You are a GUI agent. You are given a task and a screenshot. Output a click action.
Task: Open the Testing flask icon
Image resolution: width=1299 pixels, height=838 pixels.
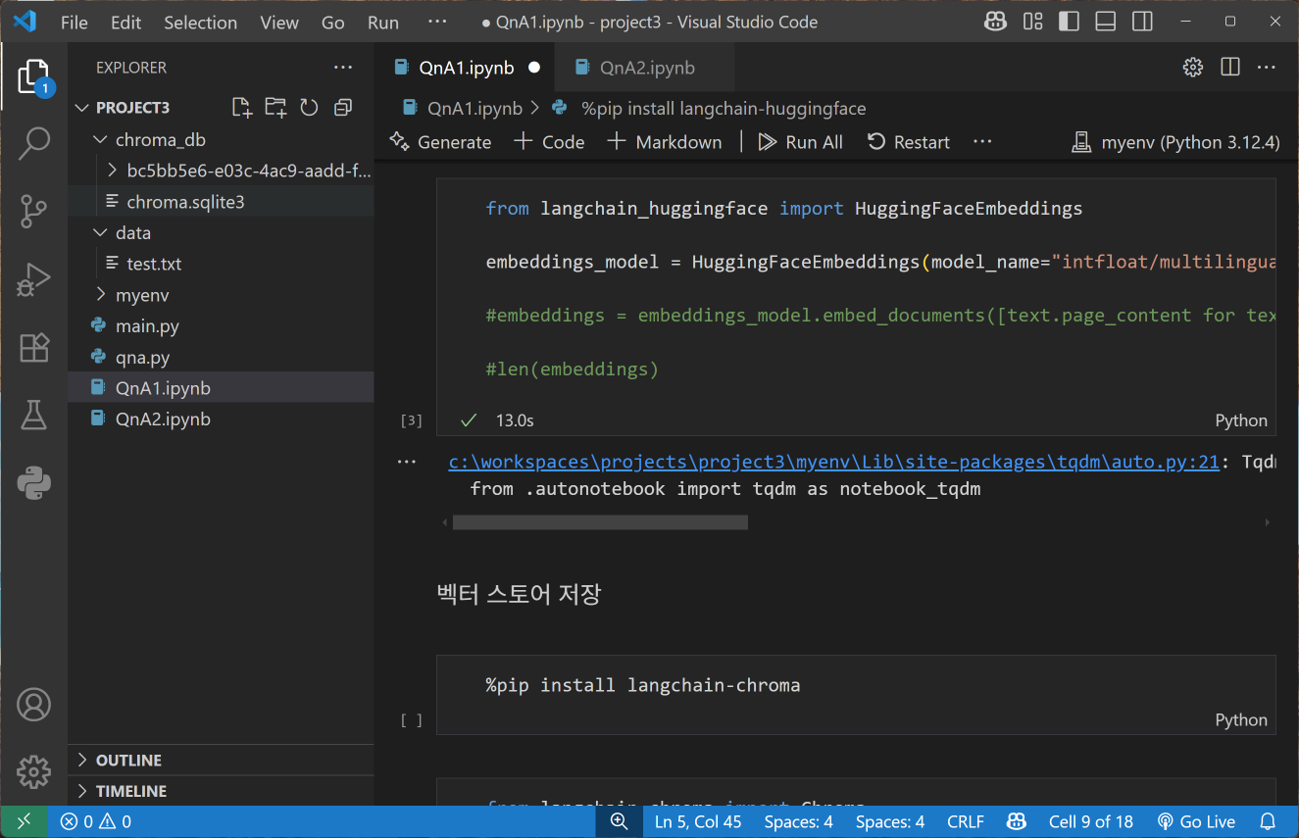tap(34, 415)
